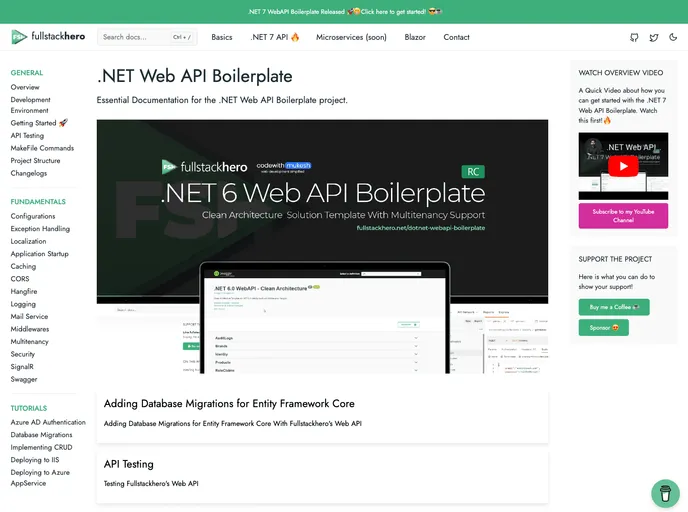Toggle dark mode with the moon icon

tap(673, 37)
